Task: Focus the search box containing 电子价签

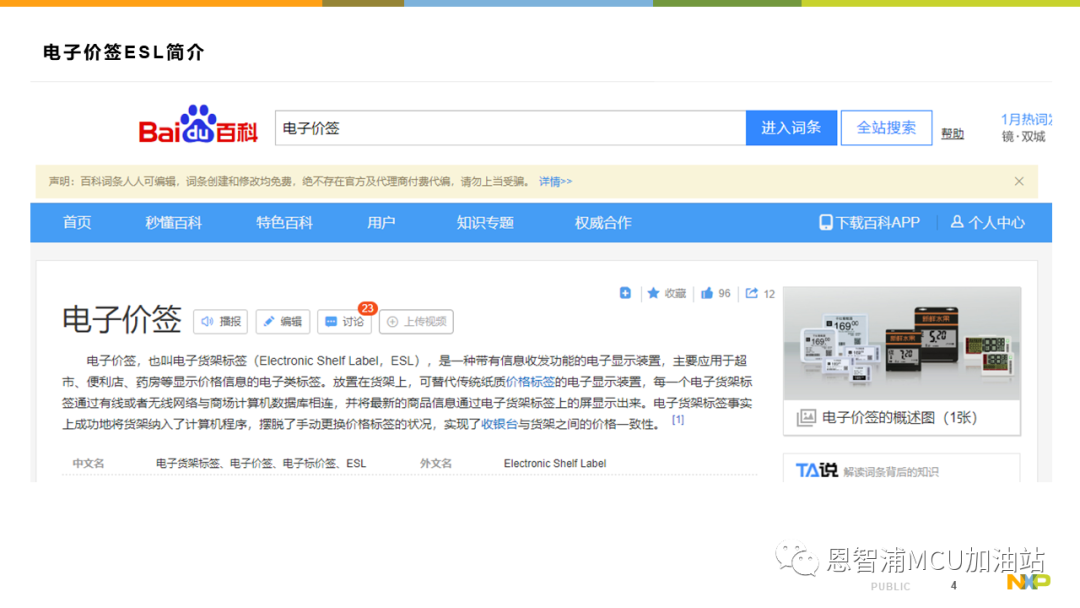Action: (x=510, y=128)
